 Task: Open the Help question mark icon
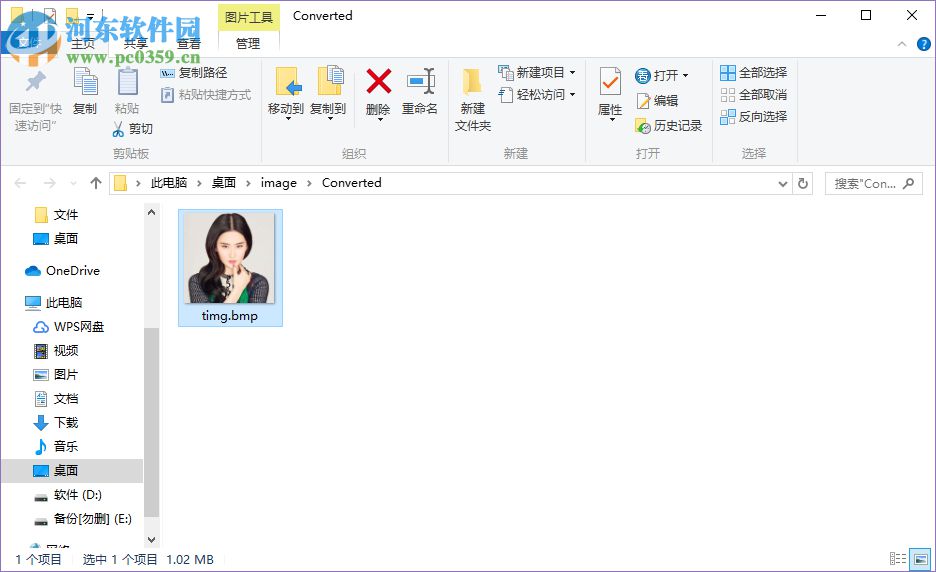point(923,44)
